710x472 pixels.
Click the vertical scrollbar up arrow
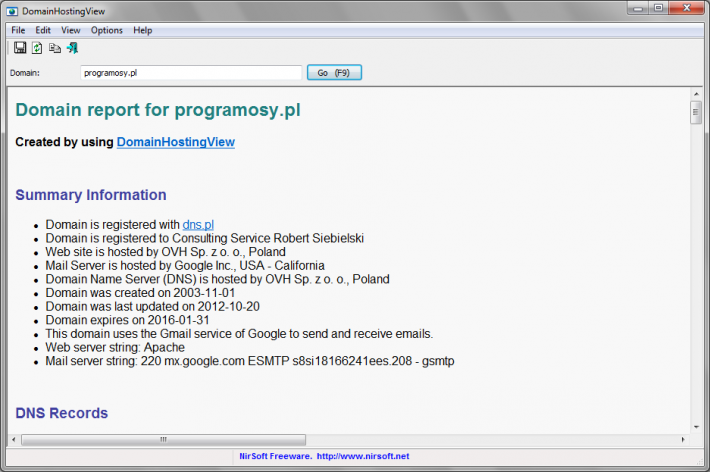696,94
